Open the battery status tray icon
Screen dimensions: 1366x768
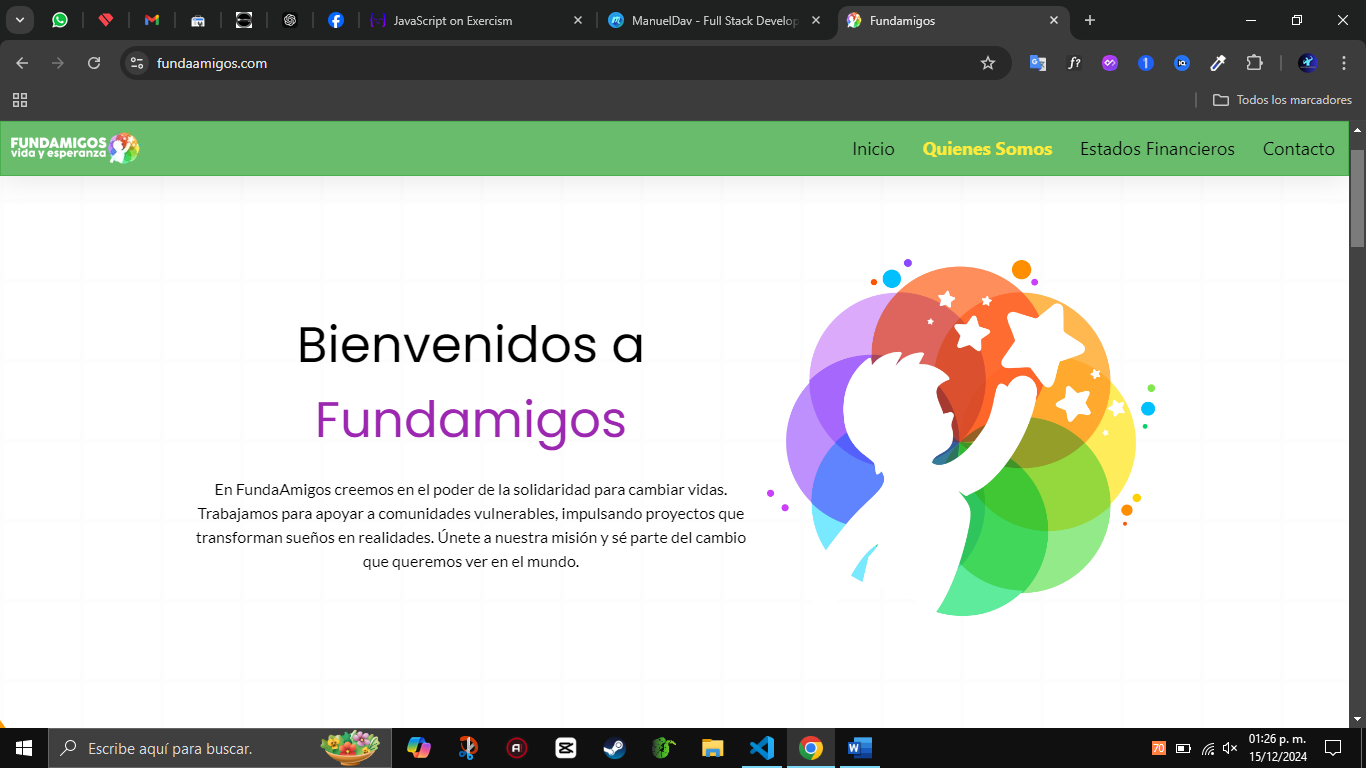[x=1183, y=748]
